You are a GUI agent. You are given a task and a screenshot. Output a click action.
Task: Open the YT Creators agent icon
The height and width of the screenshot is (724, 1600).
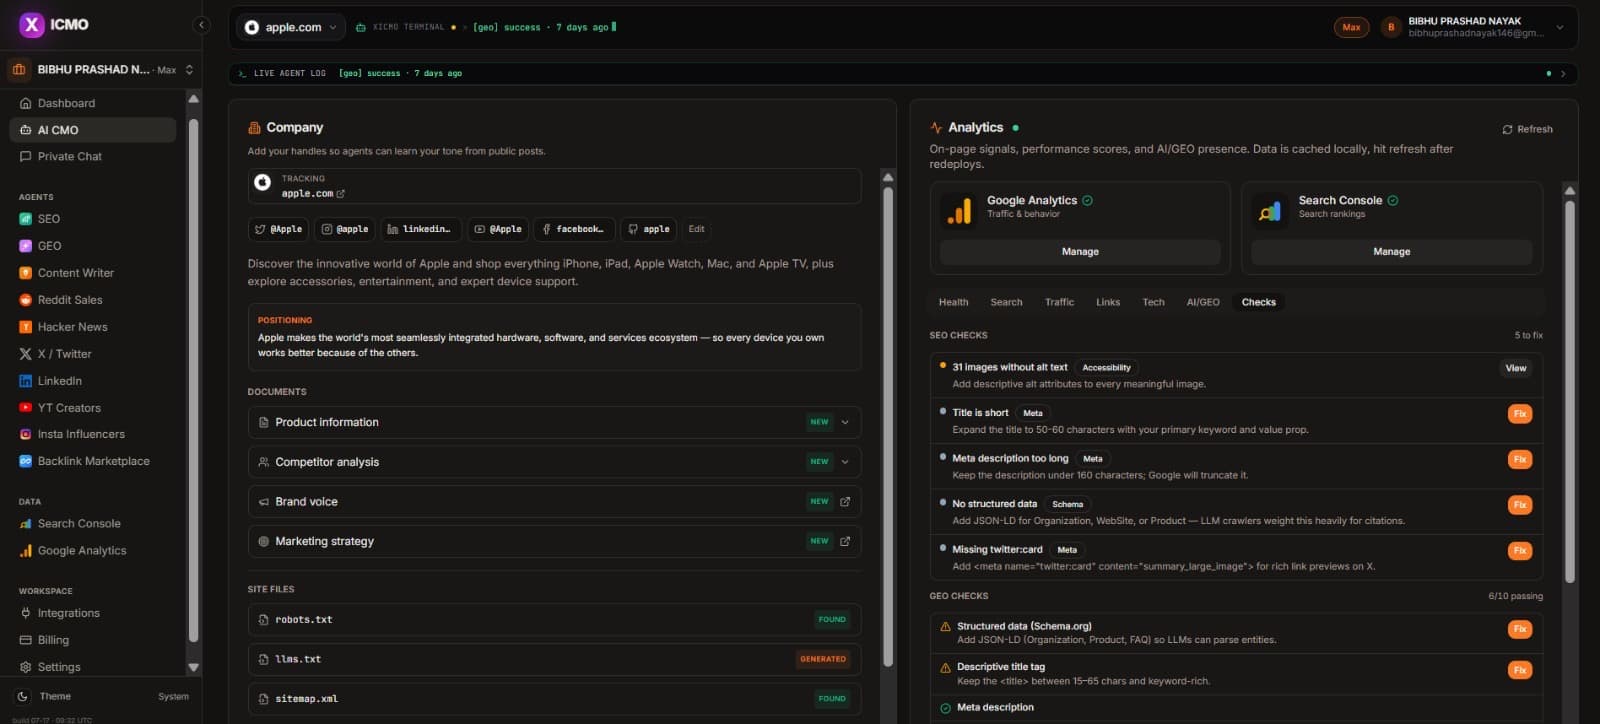point(26,408)
